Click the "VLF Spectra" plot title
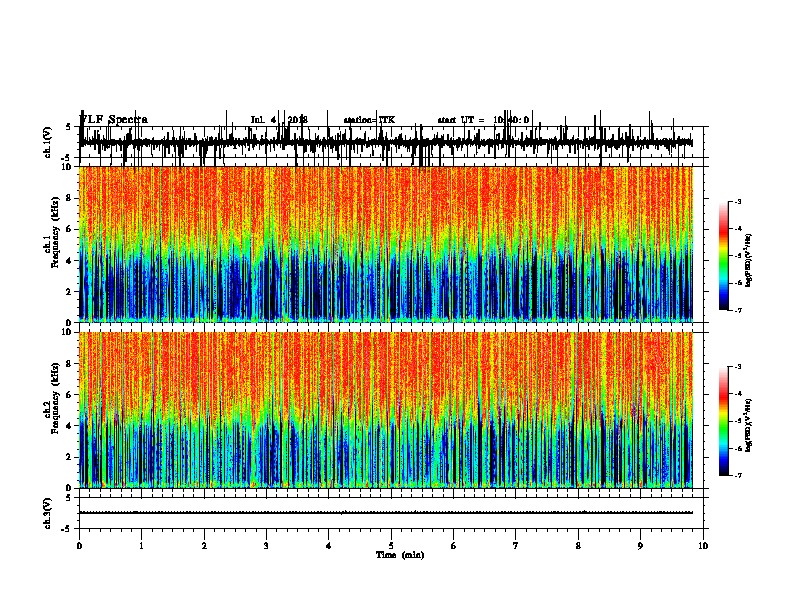Image resolution: width=792 pixels, height=612 pixels. click(114, 119)
